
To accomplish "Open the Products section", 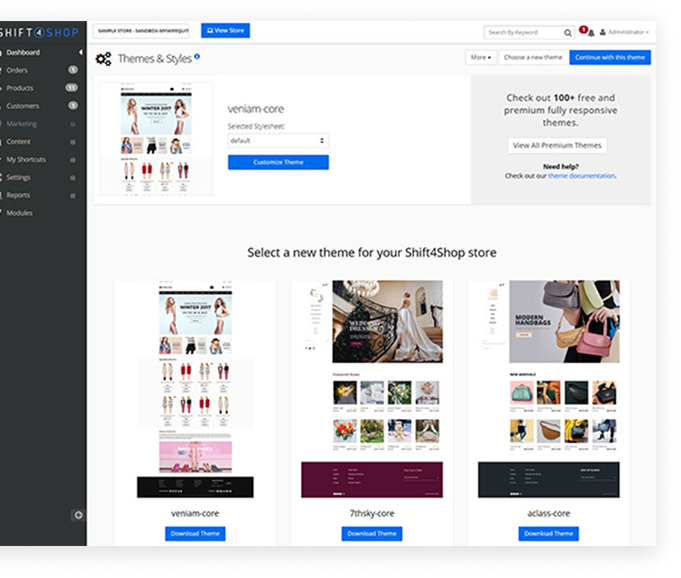I will point(20,88).
